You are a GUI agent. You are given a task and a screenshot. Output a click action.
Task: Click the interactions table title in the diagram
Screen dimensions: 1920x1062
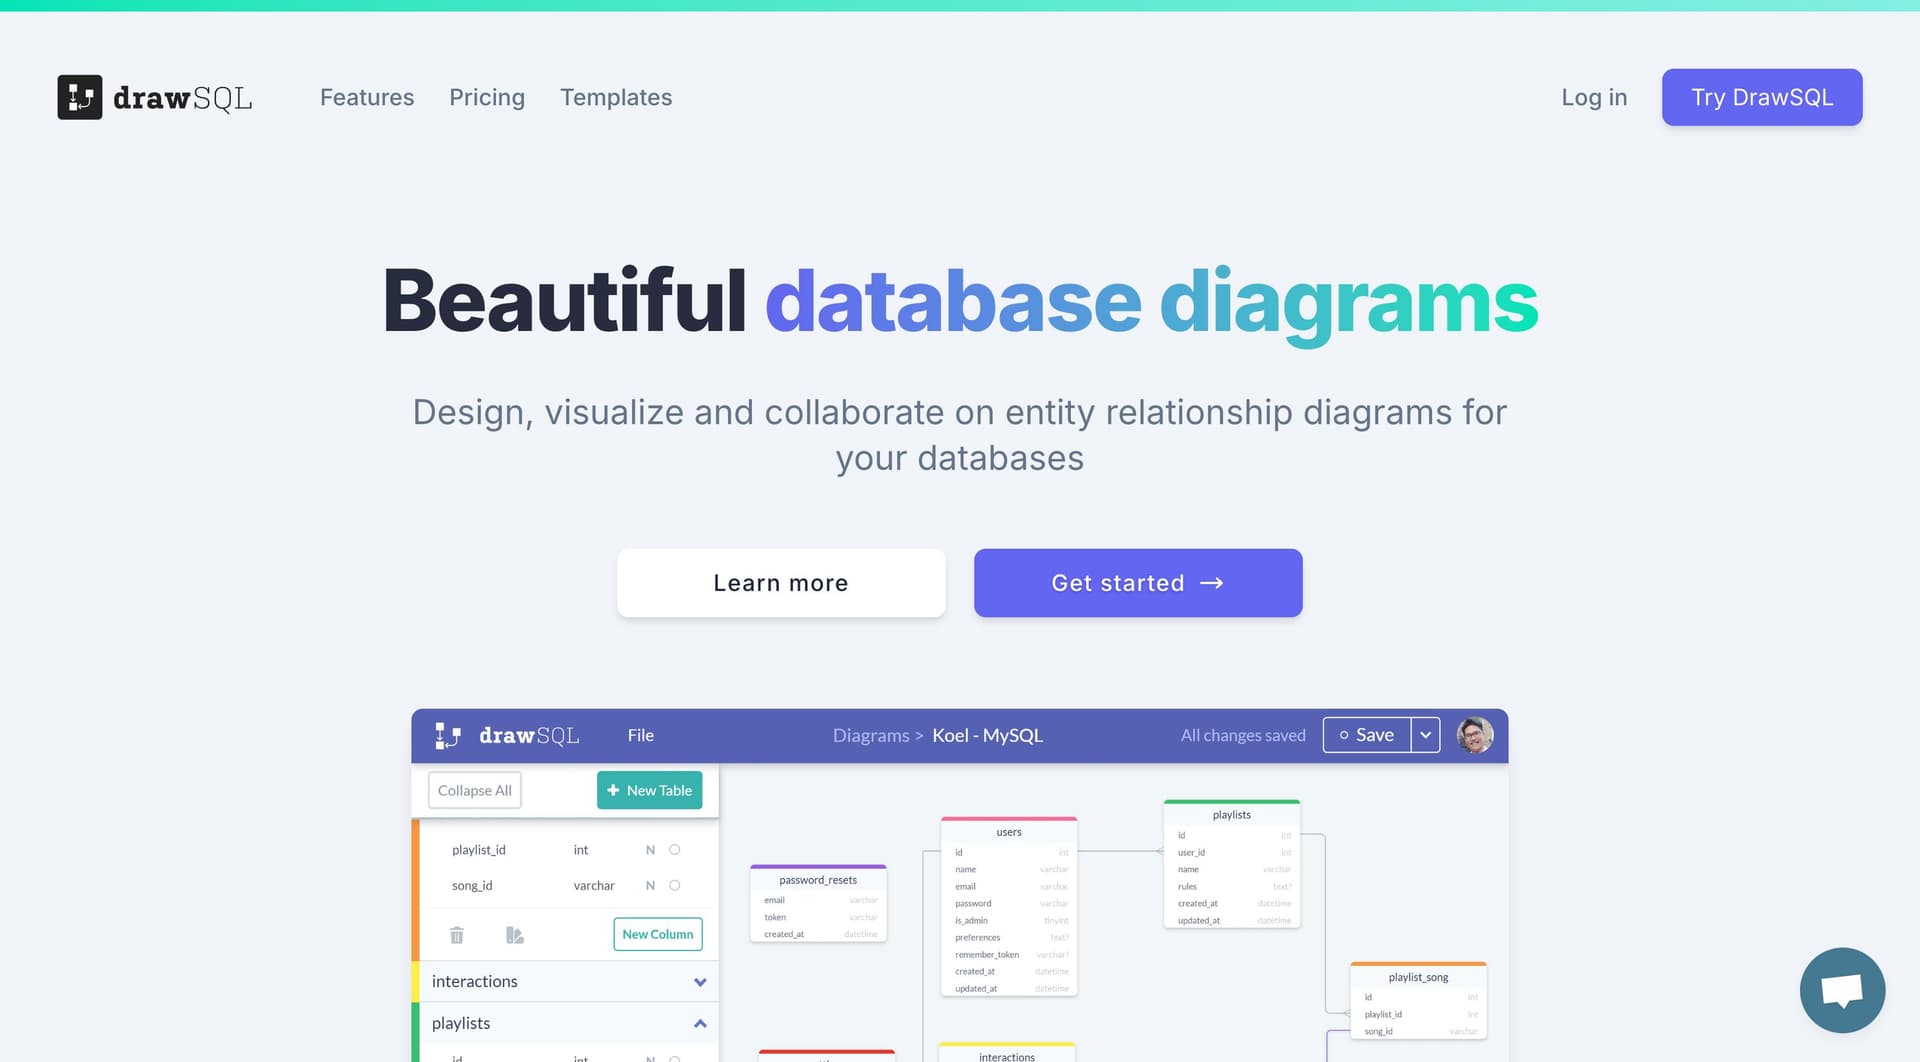pyautogui.click(x=1007, y=1056)
